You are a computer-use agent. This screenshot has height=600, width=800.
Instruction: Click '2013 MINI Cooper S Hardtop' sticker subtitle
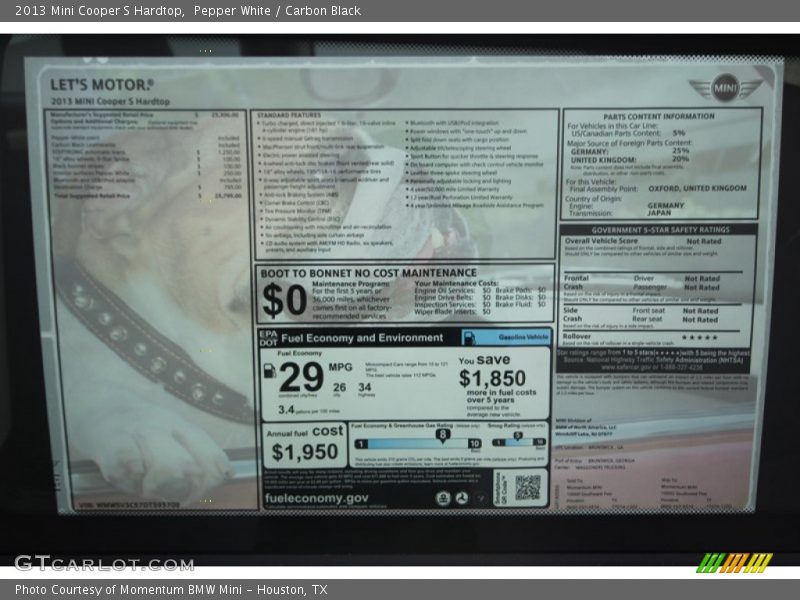click(110, 102)
